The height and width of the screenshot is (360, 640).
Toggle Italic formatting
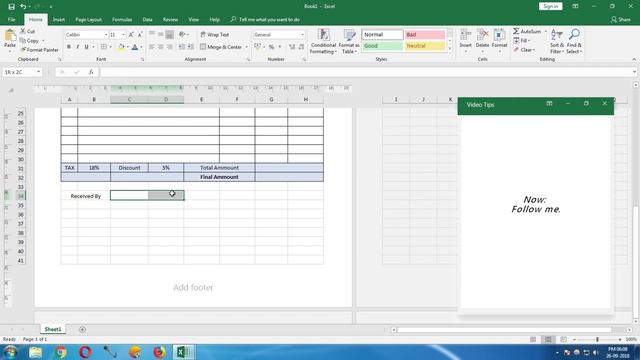pyautogui.click(x=78, y=47)
